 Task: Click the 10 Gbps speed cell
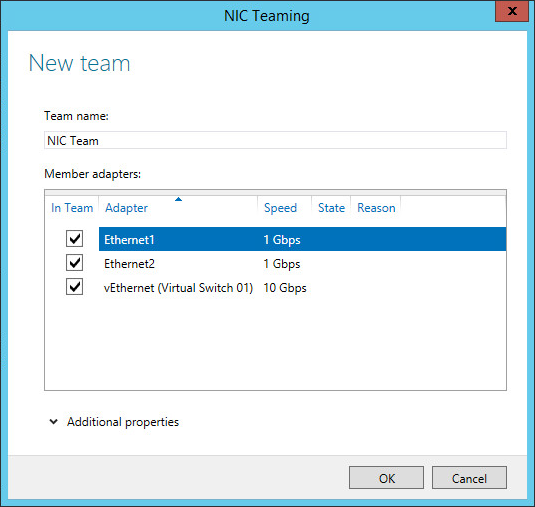click(285, 288)
